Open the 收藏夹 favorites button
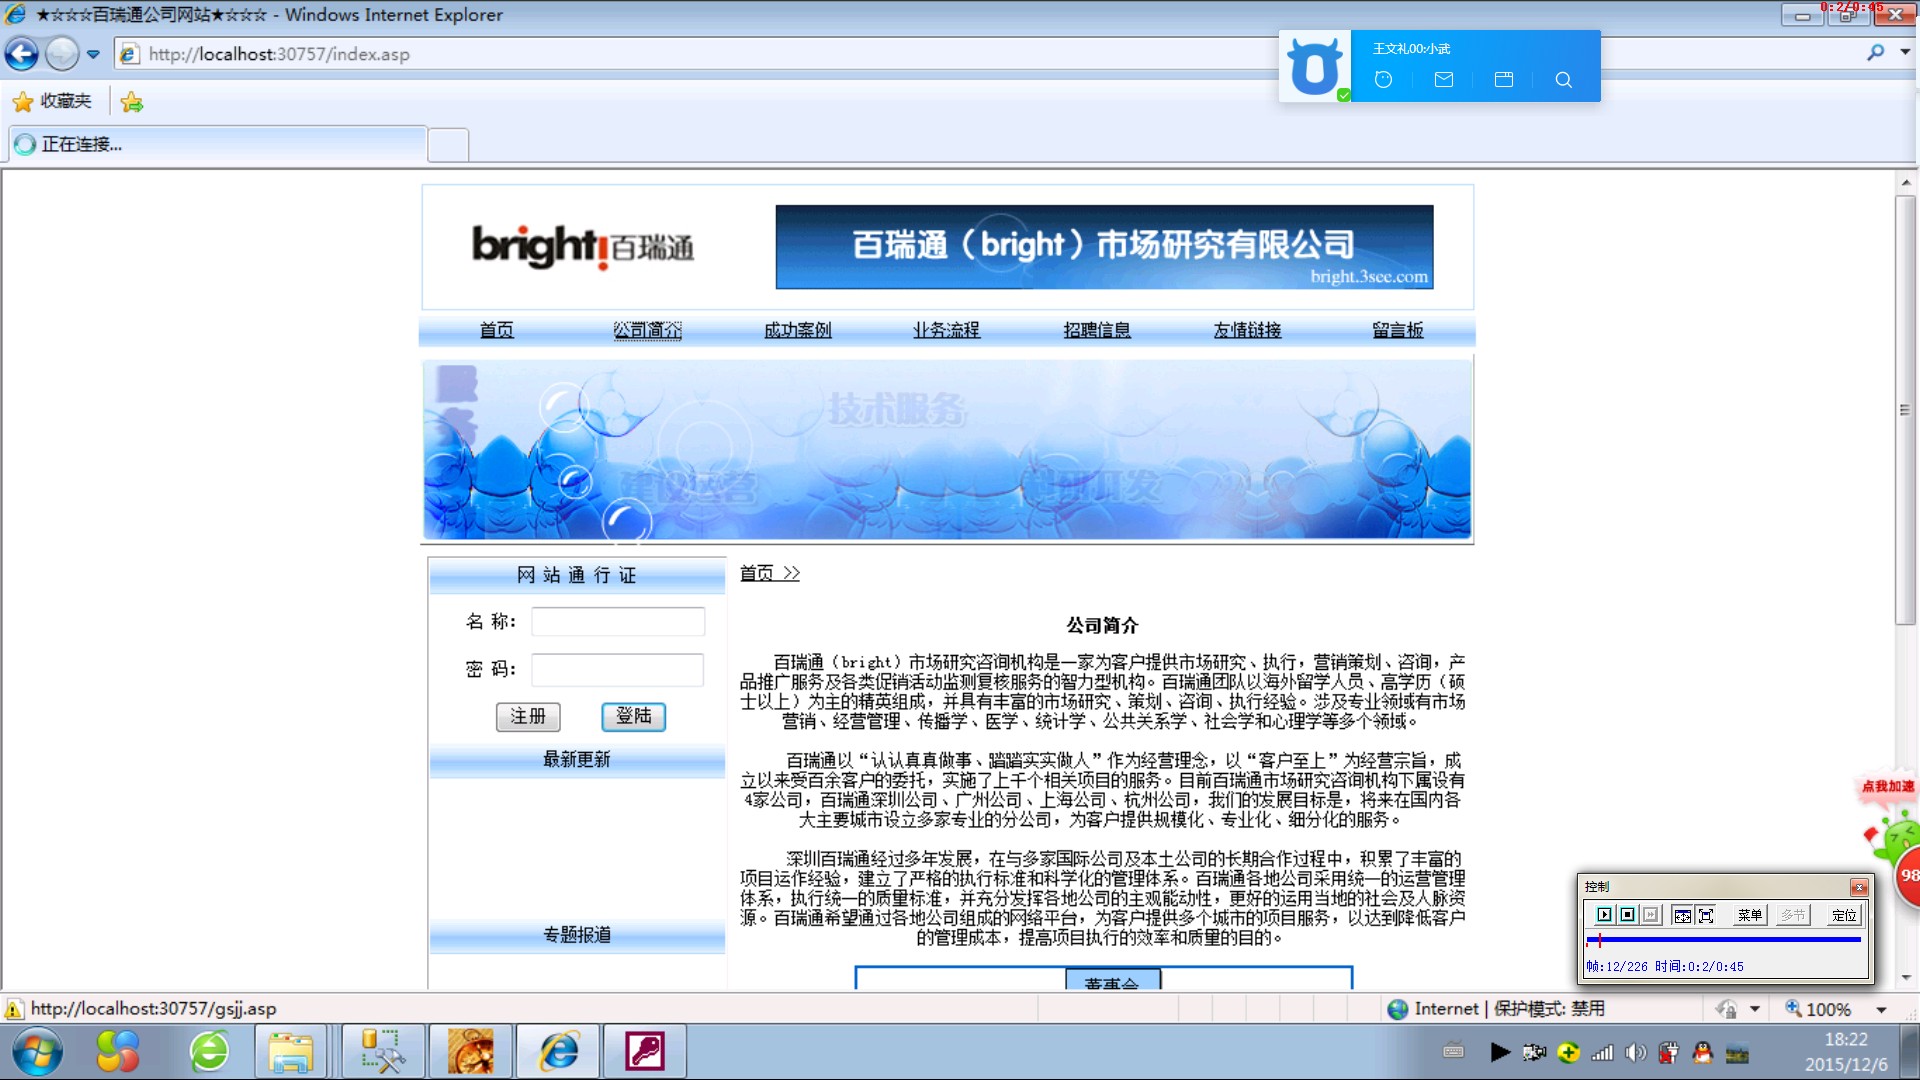Viewport: 1920px width, 1080px height. point(52,101)
